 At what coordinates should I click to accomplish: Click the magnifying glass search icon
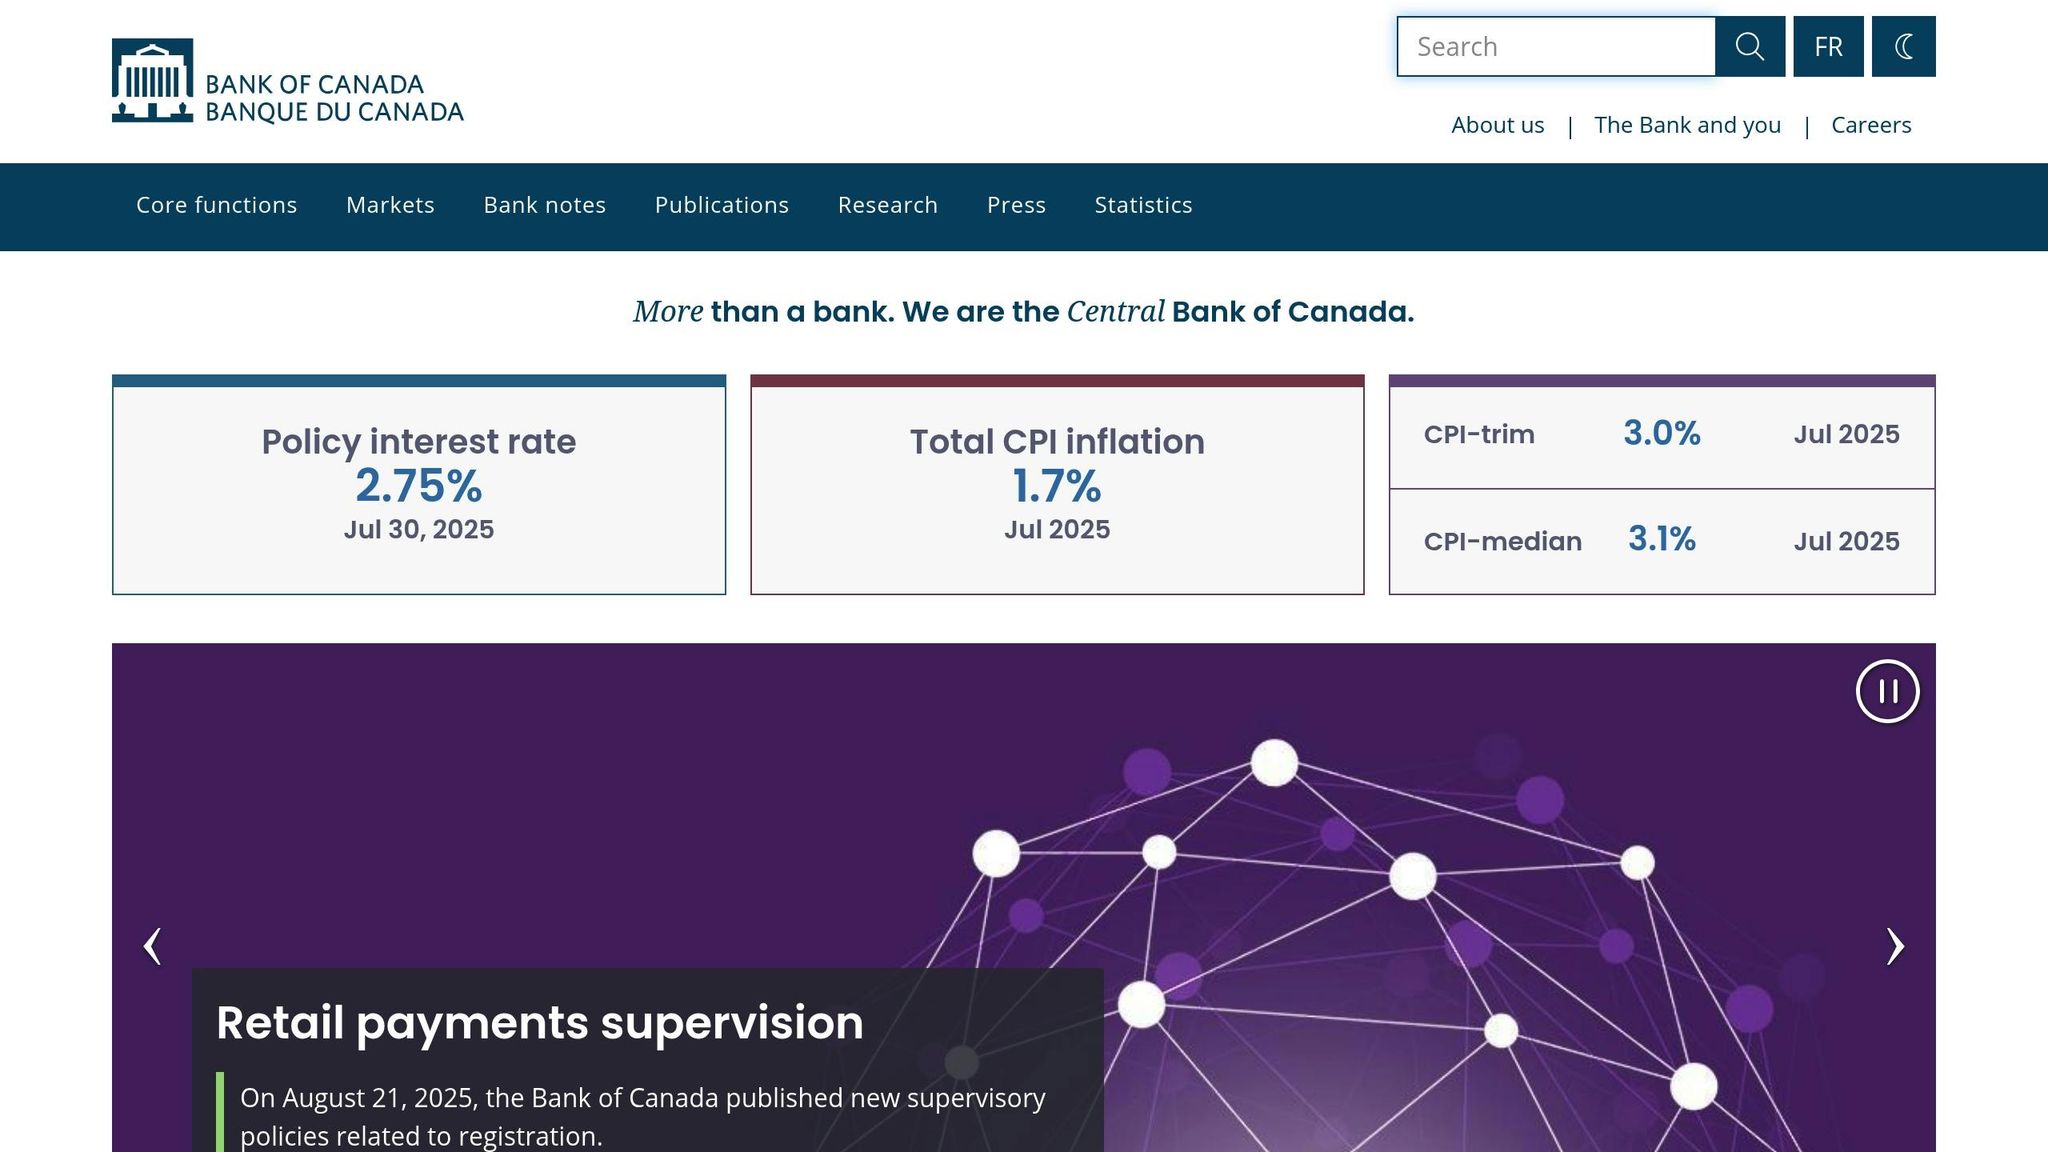[1749, 46]
